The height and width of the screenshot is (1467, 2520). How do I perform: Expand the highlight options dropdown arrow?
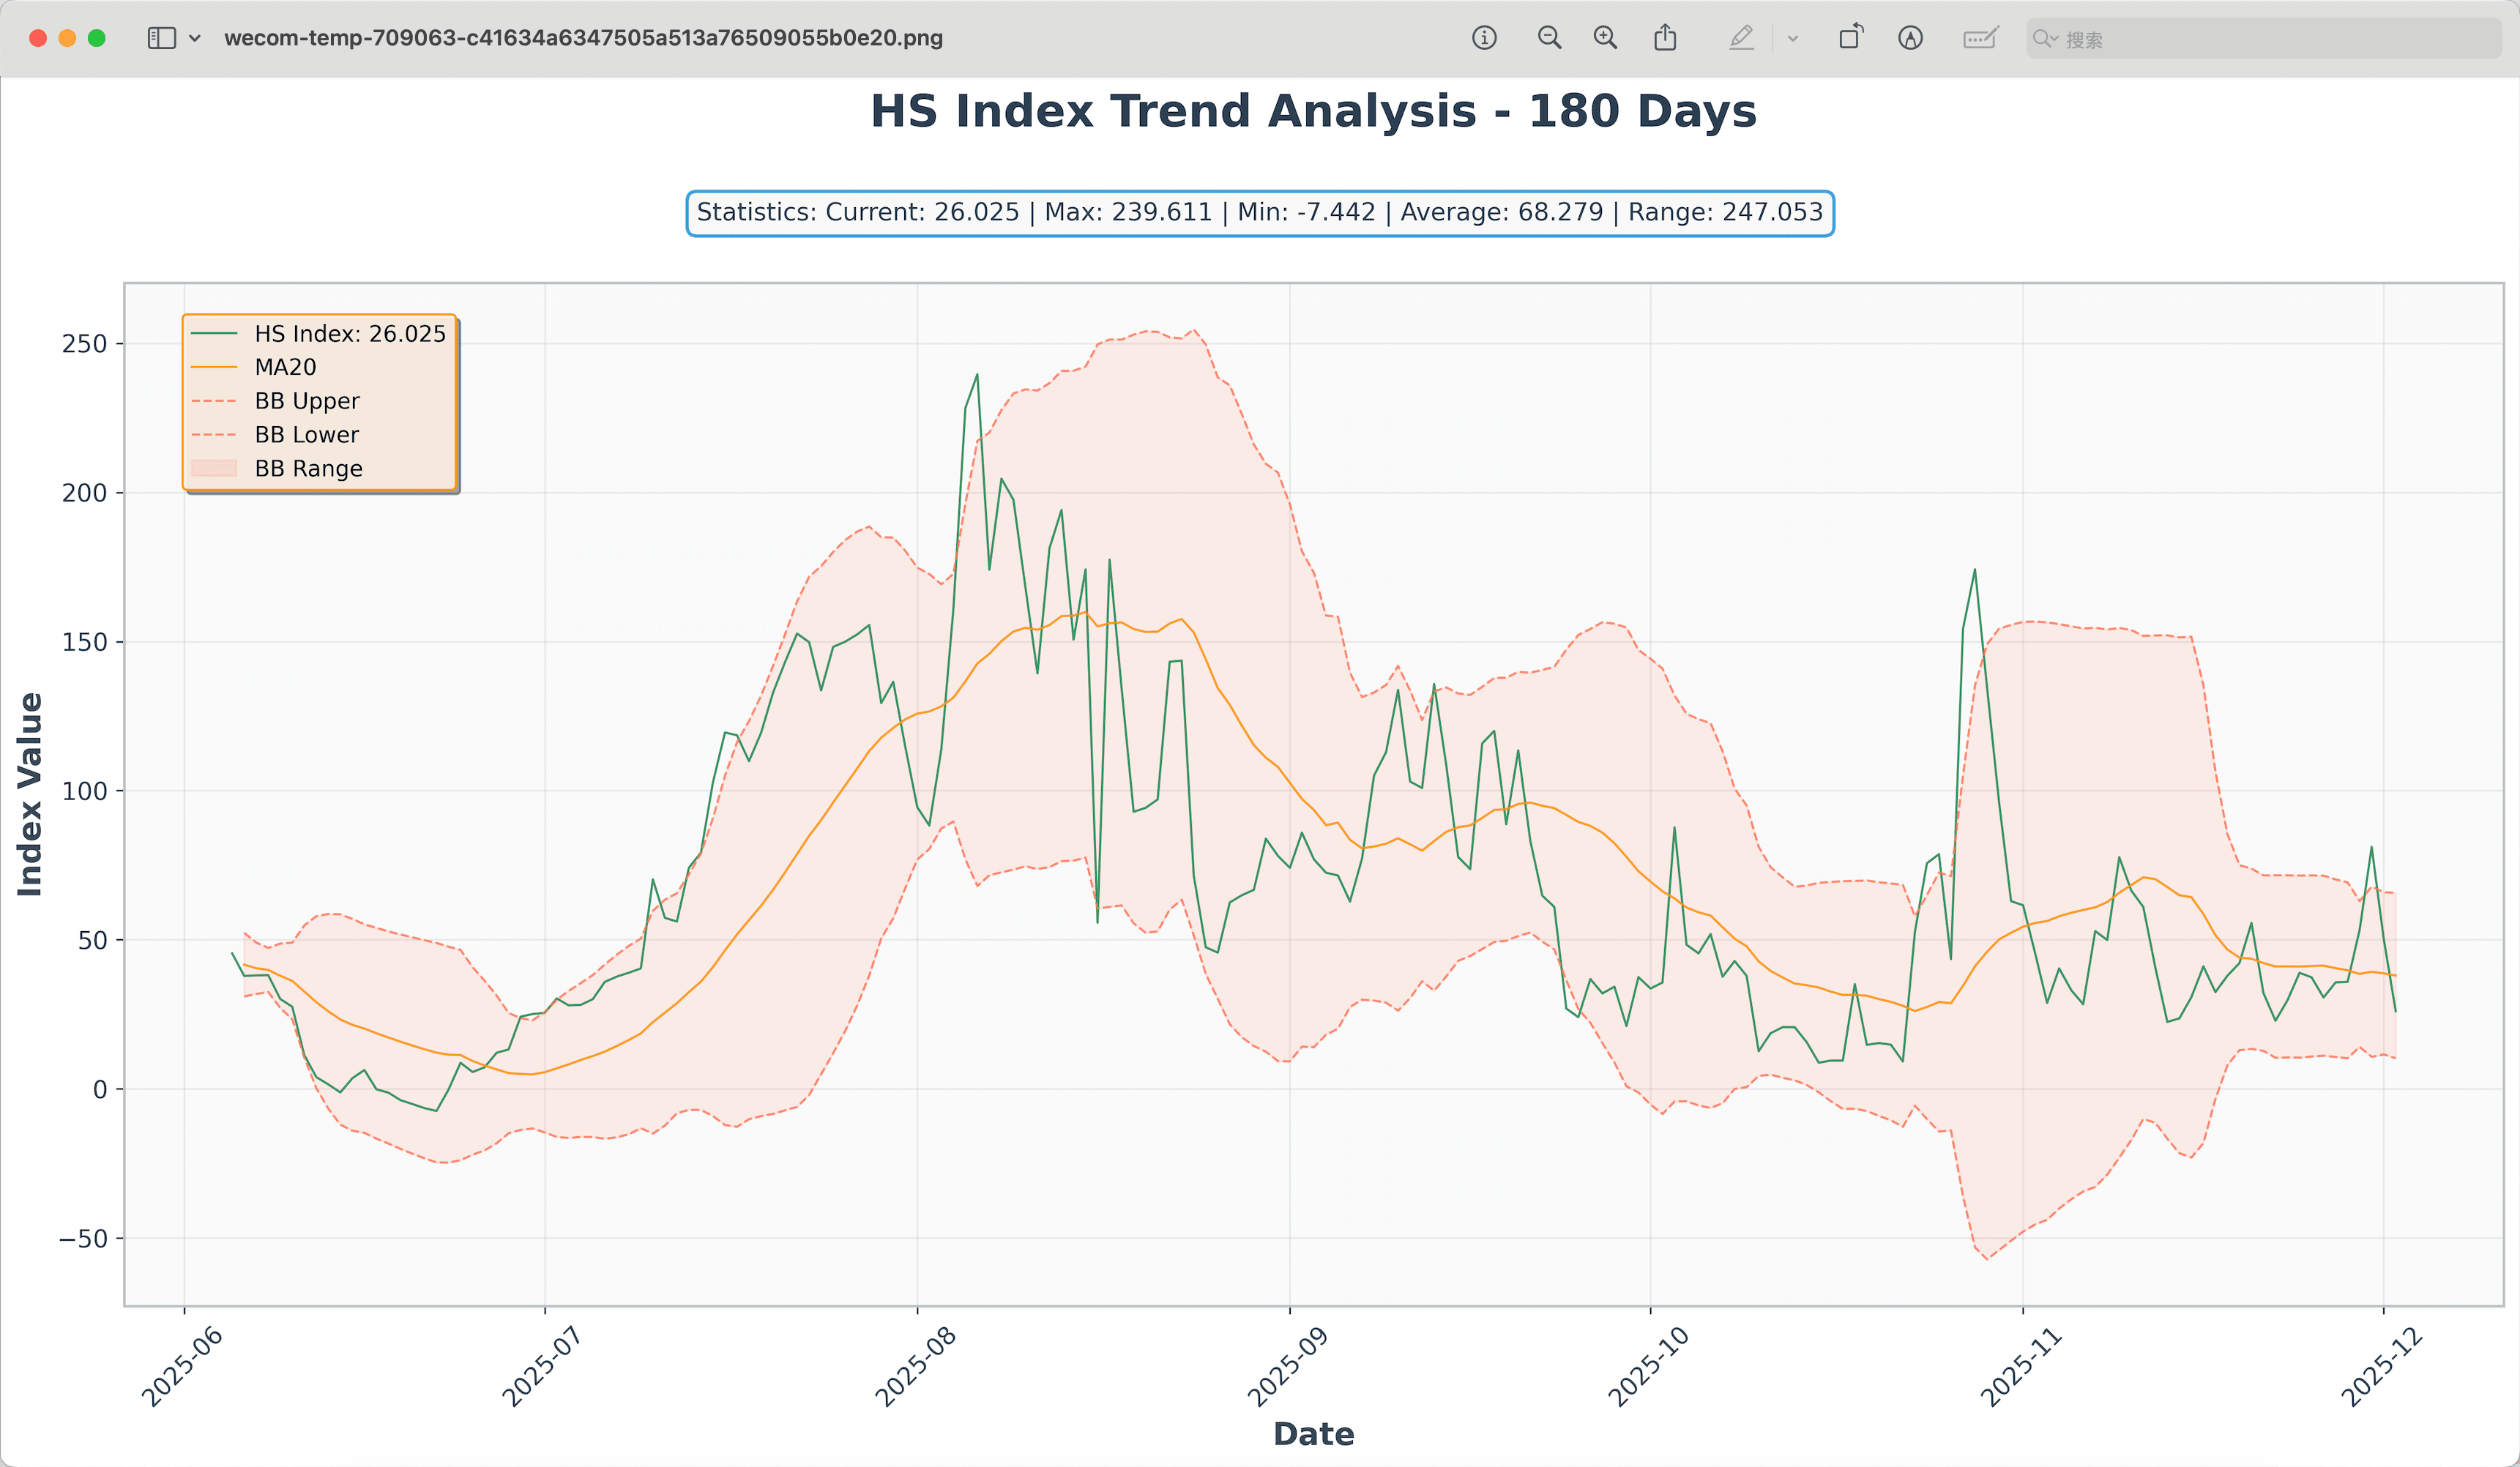(x=1793, y=39)
